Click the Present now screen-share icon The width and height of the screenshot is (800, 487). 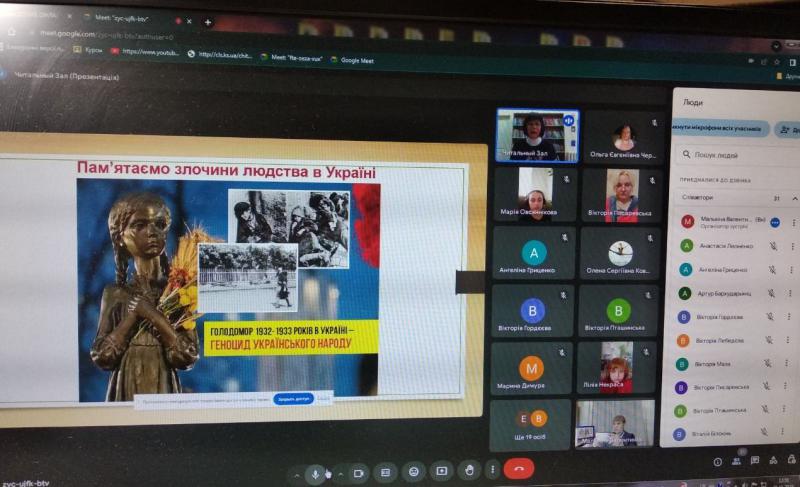tap(442, 471)
